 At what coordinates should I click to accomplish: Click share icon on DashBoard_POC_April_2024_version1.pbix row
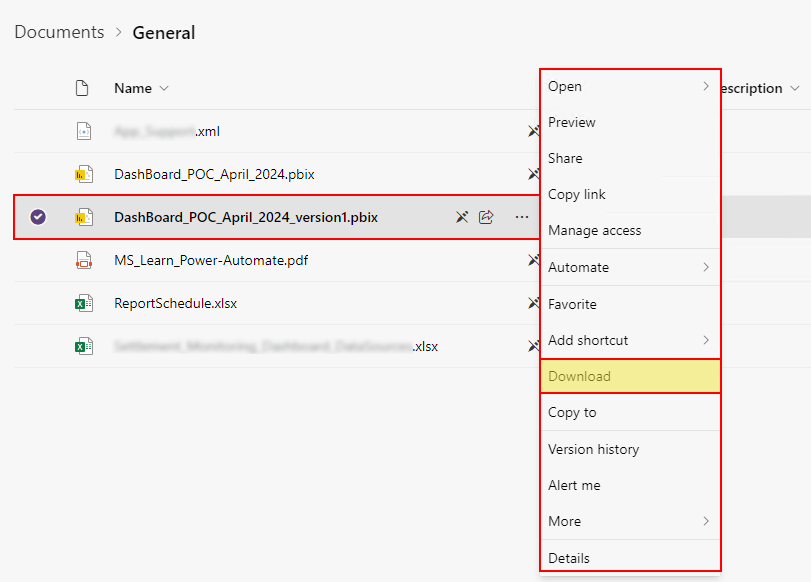click(x=486, y=217)
